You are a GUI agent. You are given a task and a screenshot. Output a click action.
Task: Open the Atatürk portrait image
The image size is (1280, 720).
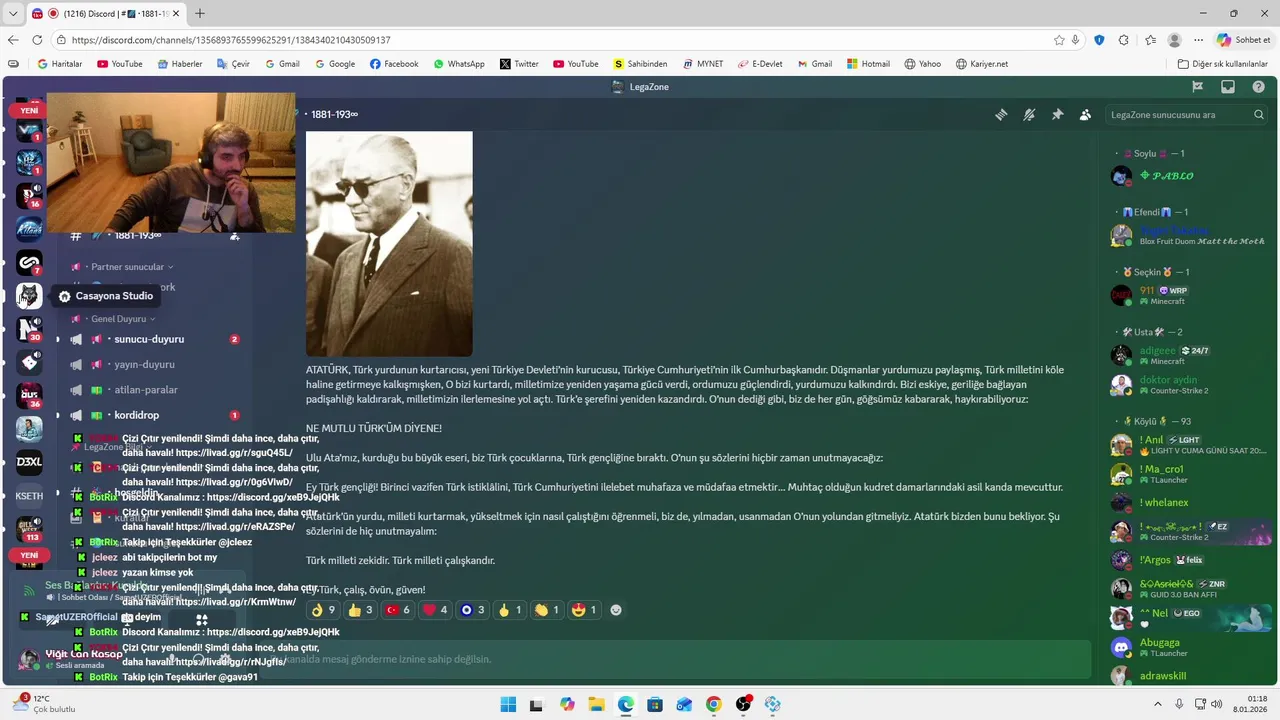pyautogui.click(x=389, y=244)
